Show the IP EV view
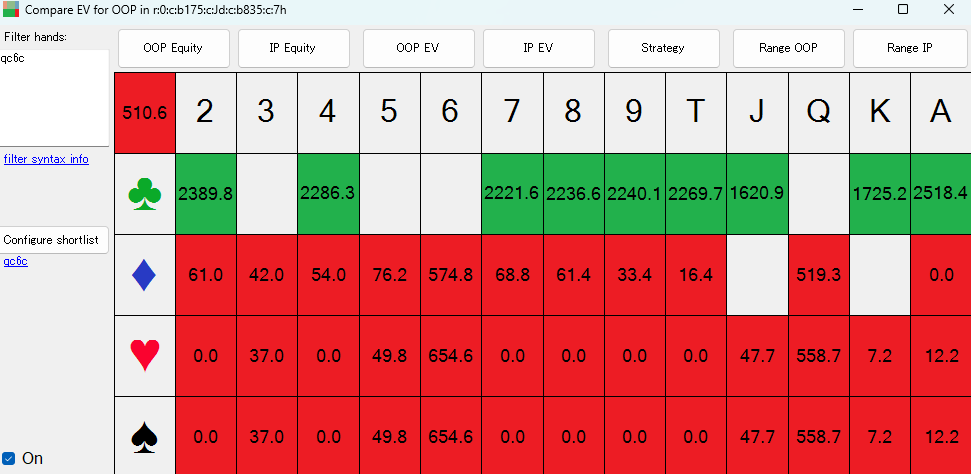Screen dimensions: 971x474 (538, 48)
